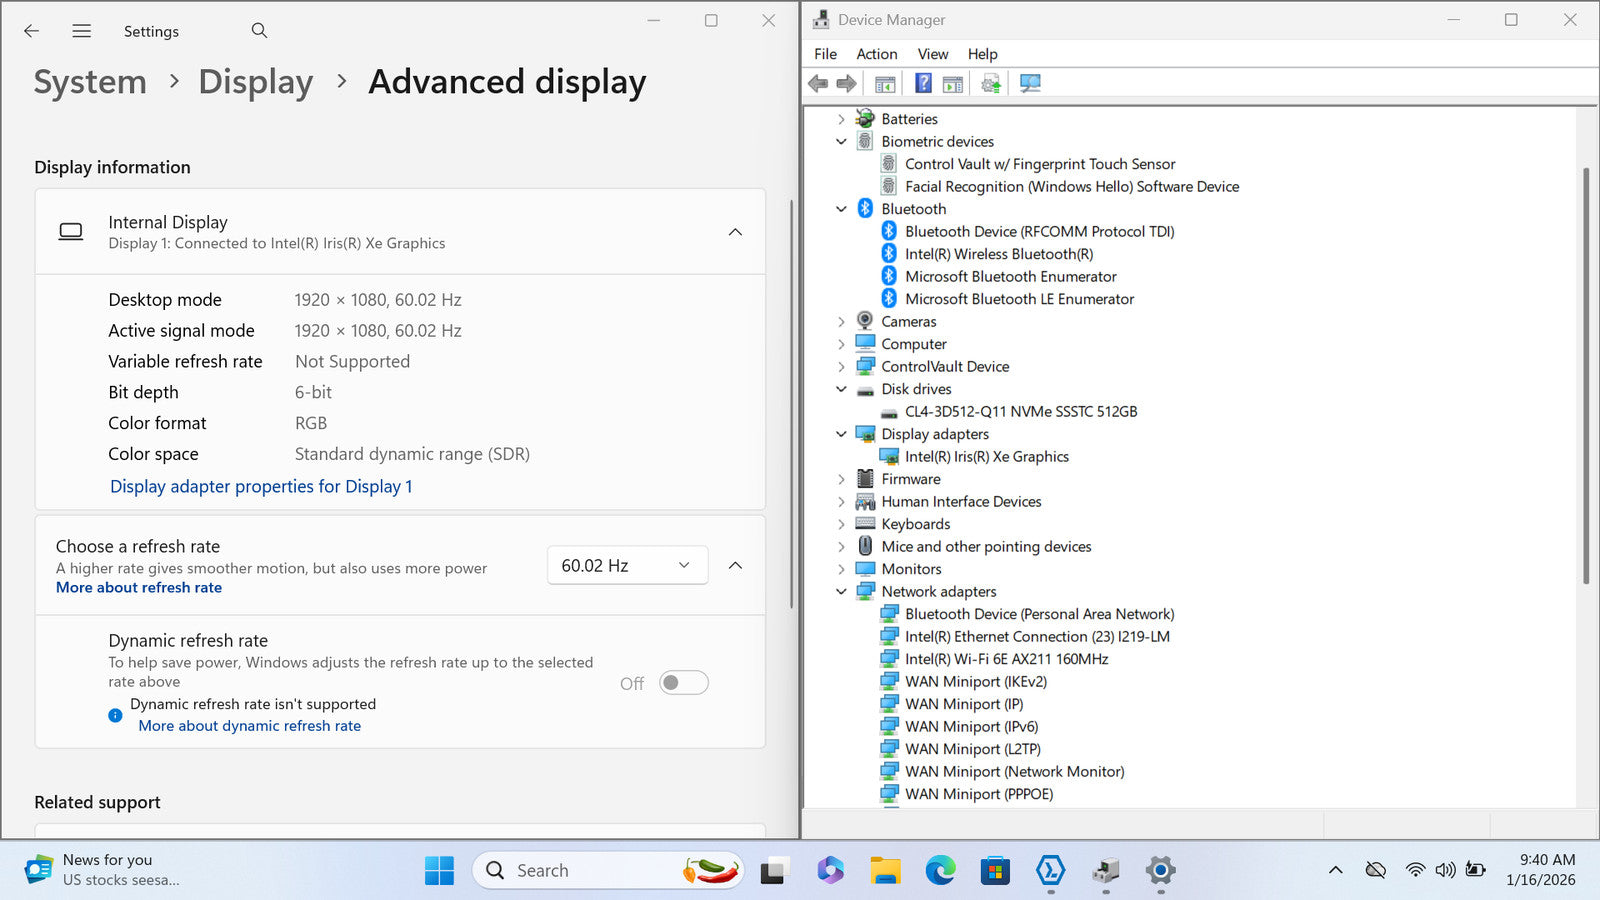Click the Update device driver toolbar icon
This screenshot has height=900, width=1600.
click(990, 84)
